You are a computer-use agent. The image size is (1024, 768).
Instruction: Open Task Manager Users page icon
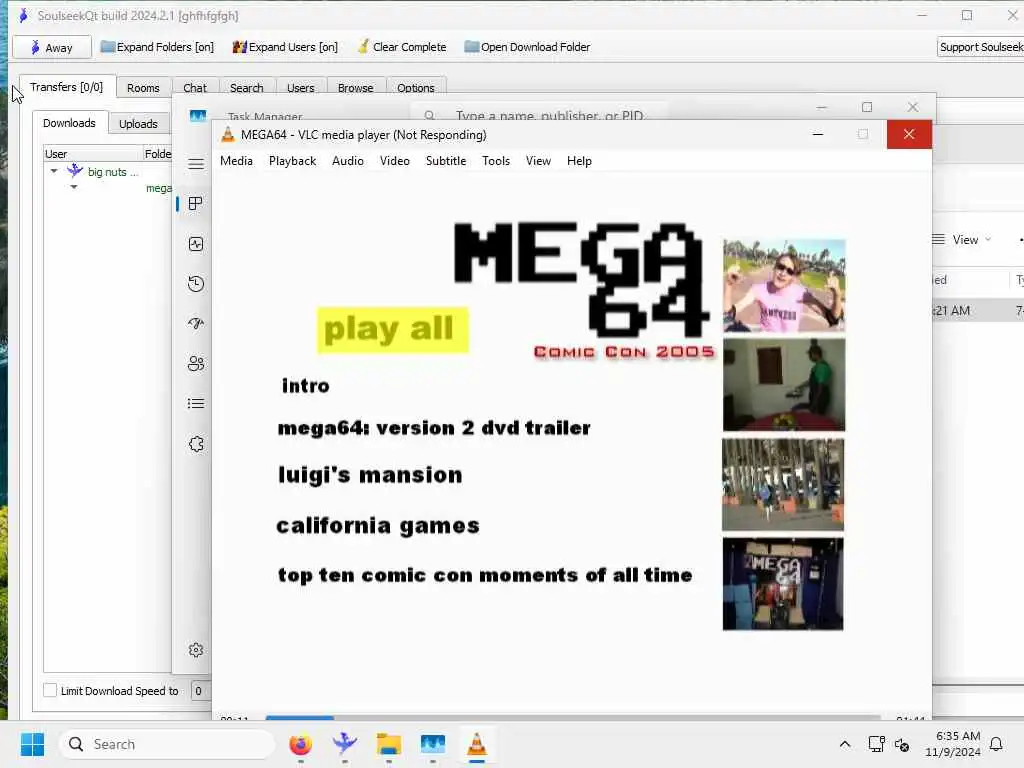196,364
